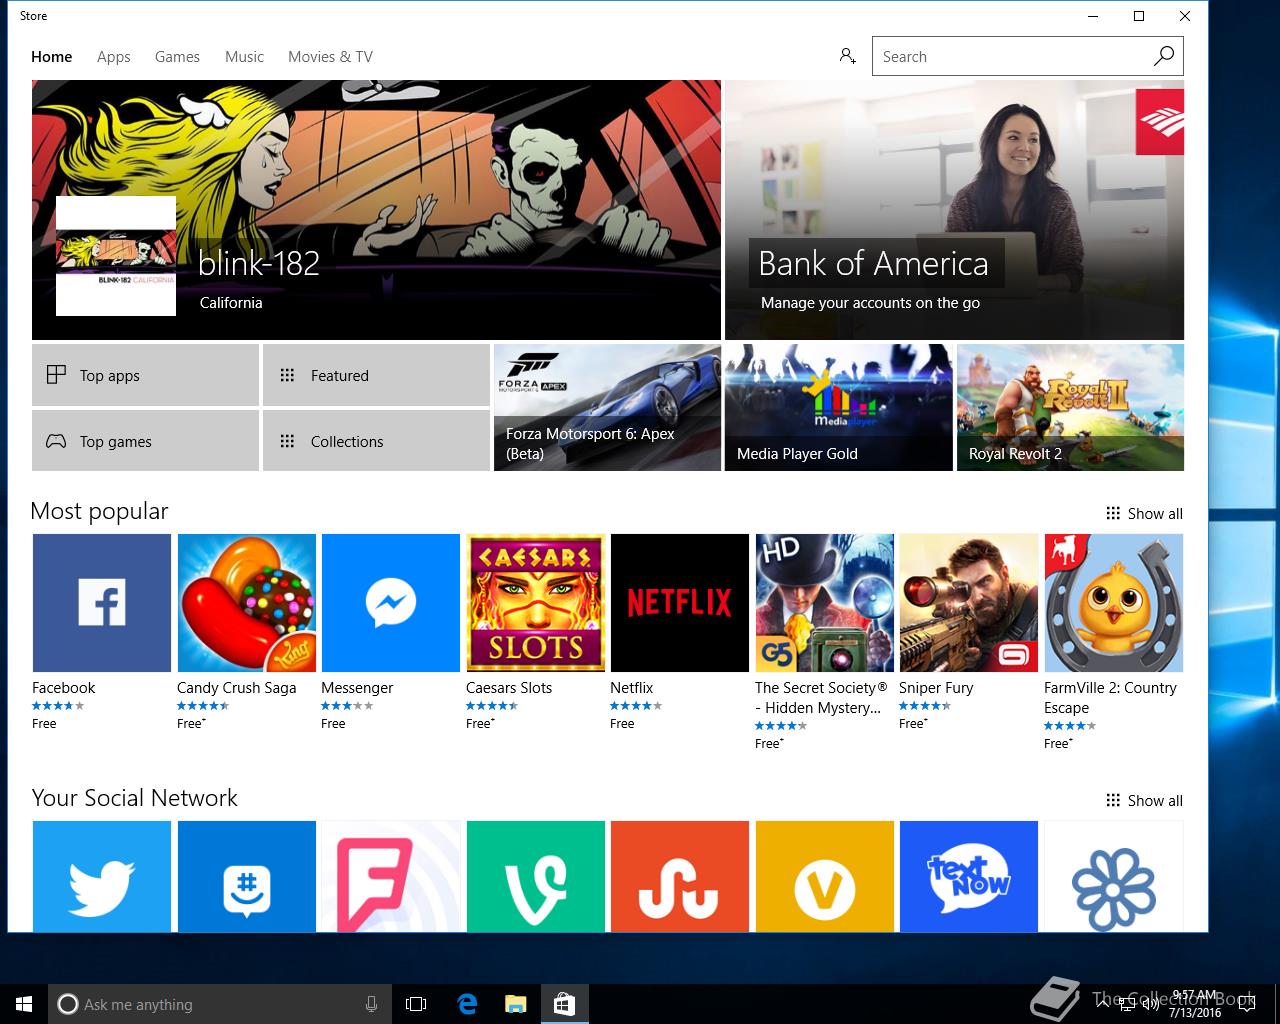Show all Your Social Network apps
Image resolution: width=1280 pixels, height=1024 pixels.
tap(1144, 800)
